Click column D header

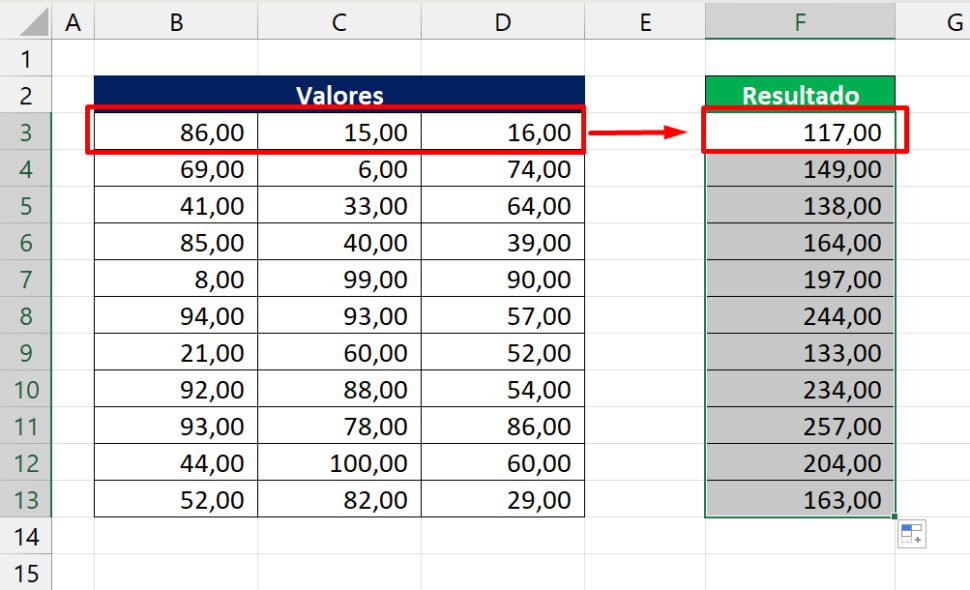pos(502,22)
